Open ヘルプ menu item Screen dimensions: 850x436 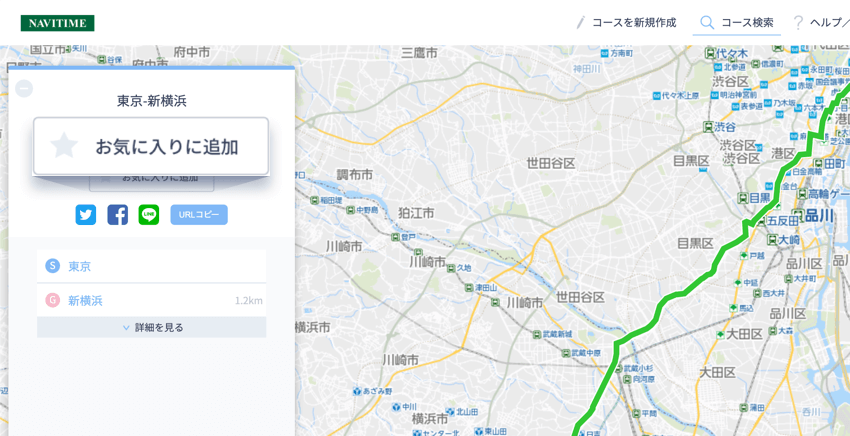pos(829,23)
